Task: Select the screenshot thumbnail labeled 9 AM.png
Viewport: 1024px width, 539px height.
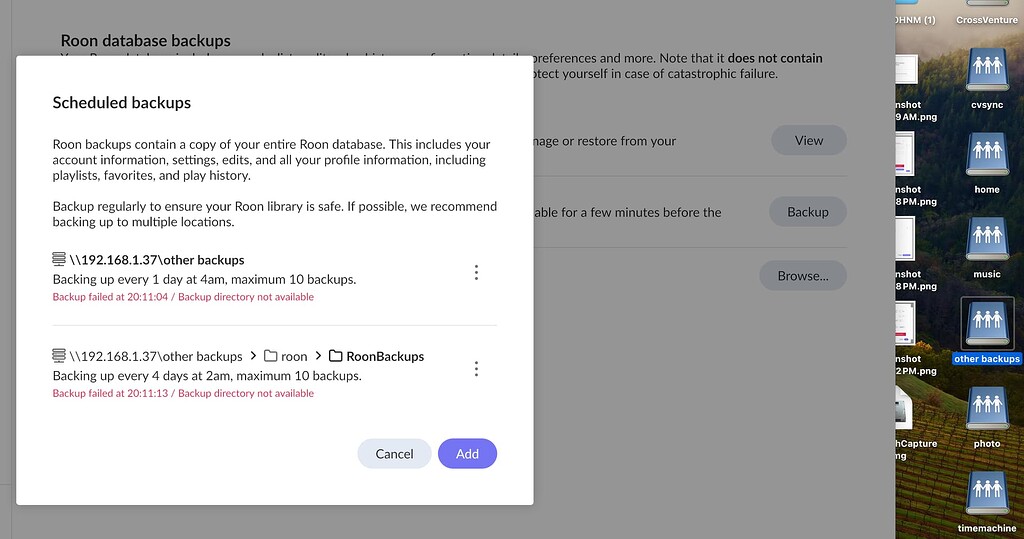Action: 906,69
